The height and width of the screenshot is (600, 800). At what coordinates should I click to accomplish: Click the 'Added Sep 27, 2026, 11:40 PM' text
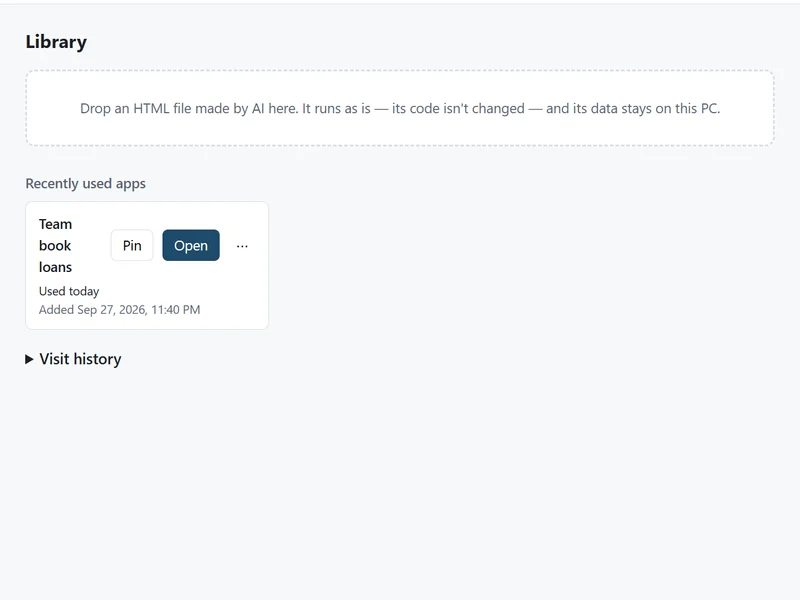119,310
